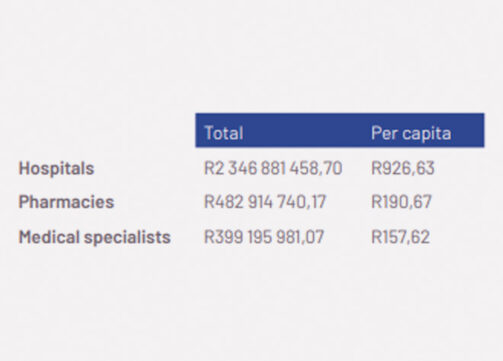Click Hospitals per capita value R926,63

click(403, 168)
